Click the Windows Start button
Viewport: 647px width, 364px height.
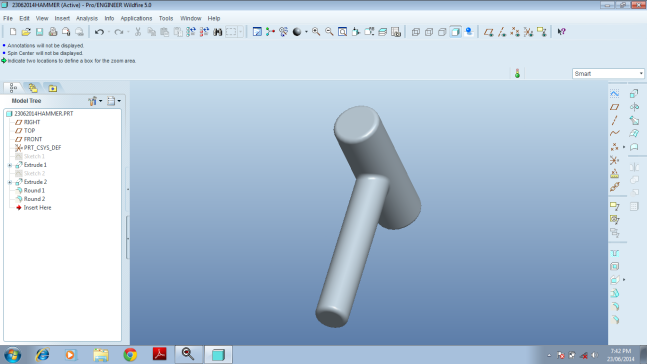tap(13, 355)
